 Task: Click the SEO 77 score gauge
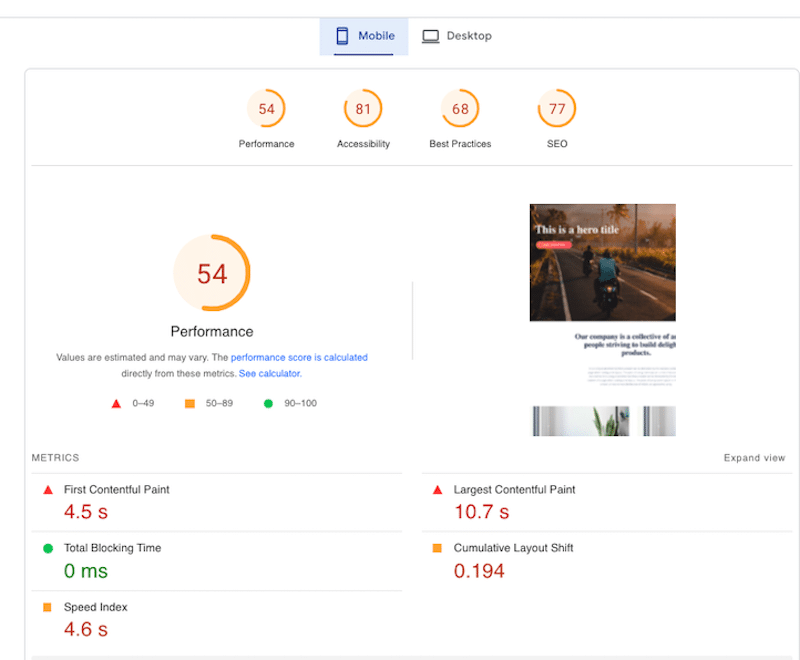pos(556,109)
